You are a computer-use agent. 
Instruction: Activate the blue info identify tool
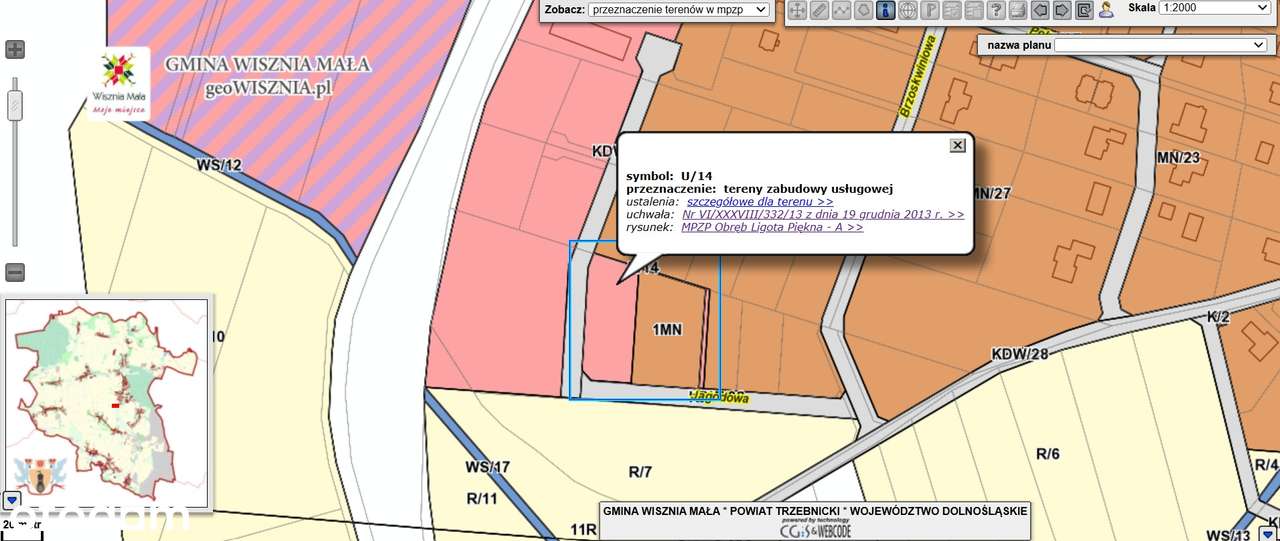tap(885, 11)
